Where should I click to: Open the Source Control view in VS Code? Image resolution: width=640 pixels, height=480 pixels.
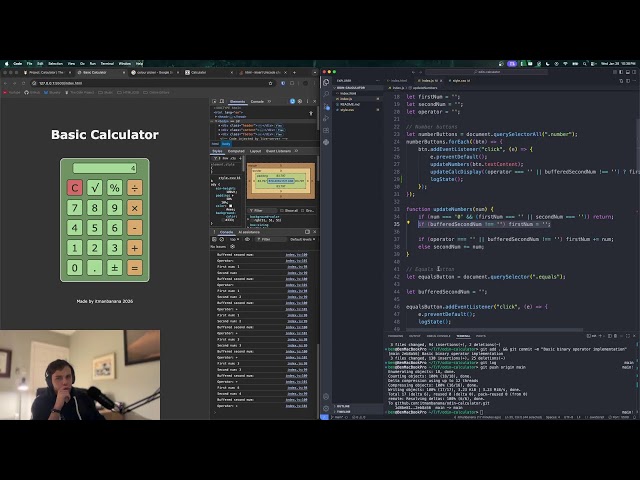click(x=326, y=106)
